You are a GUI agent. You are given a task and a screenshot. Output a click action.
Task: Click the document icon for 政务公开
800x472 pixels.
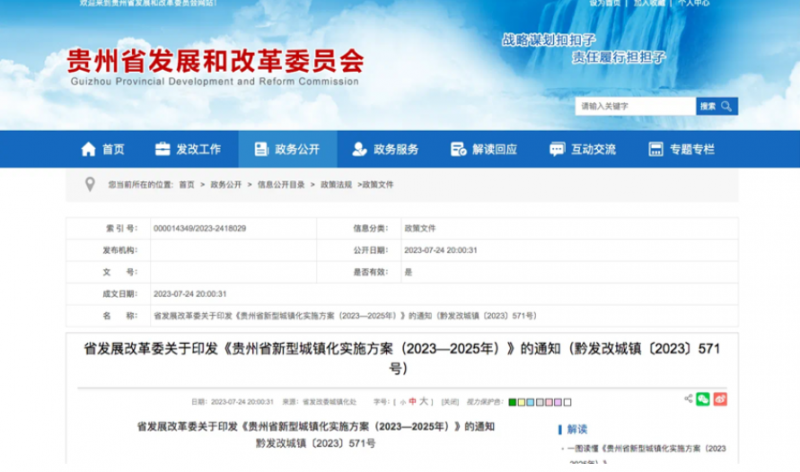(x=261, y=149)
